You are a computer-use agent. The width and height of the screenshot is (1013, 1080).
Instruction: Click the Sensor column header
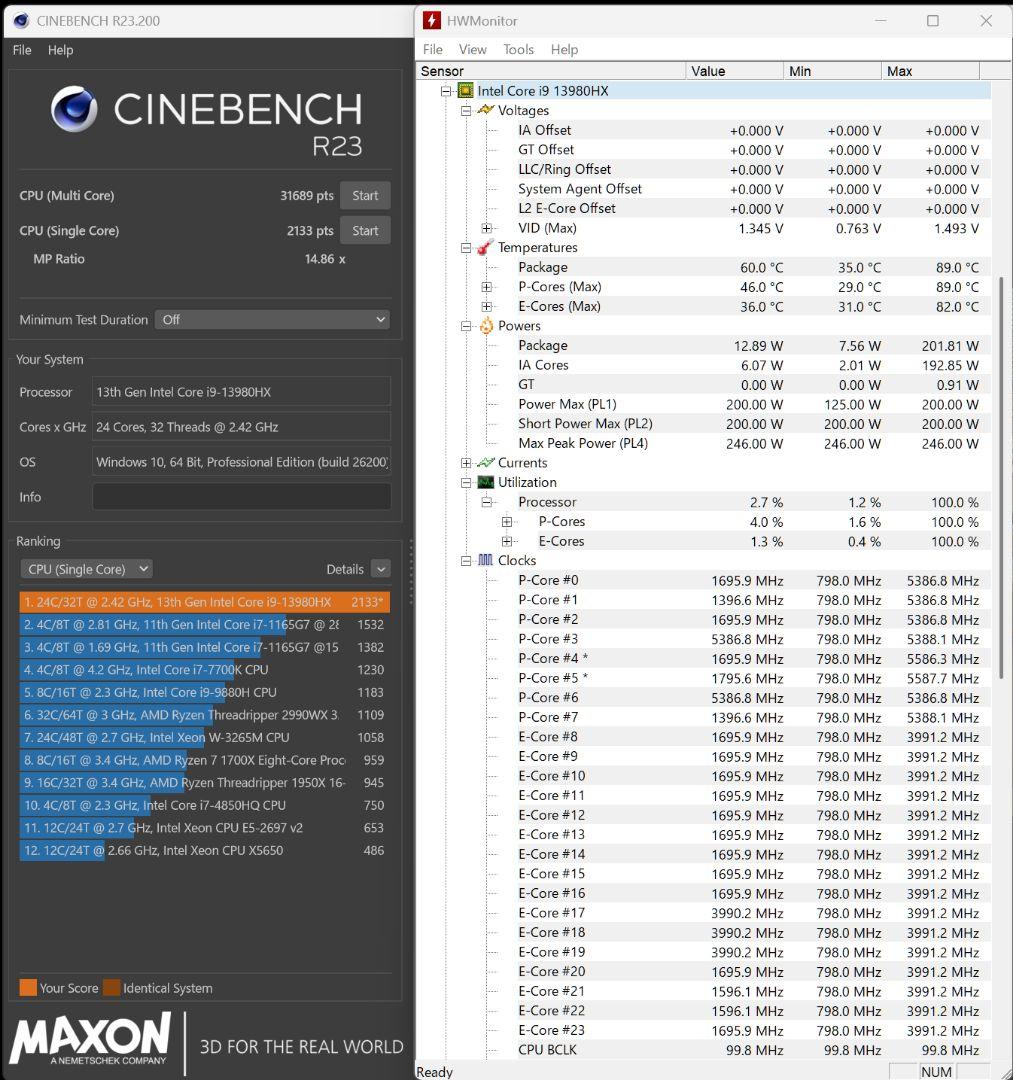point(551,71)
